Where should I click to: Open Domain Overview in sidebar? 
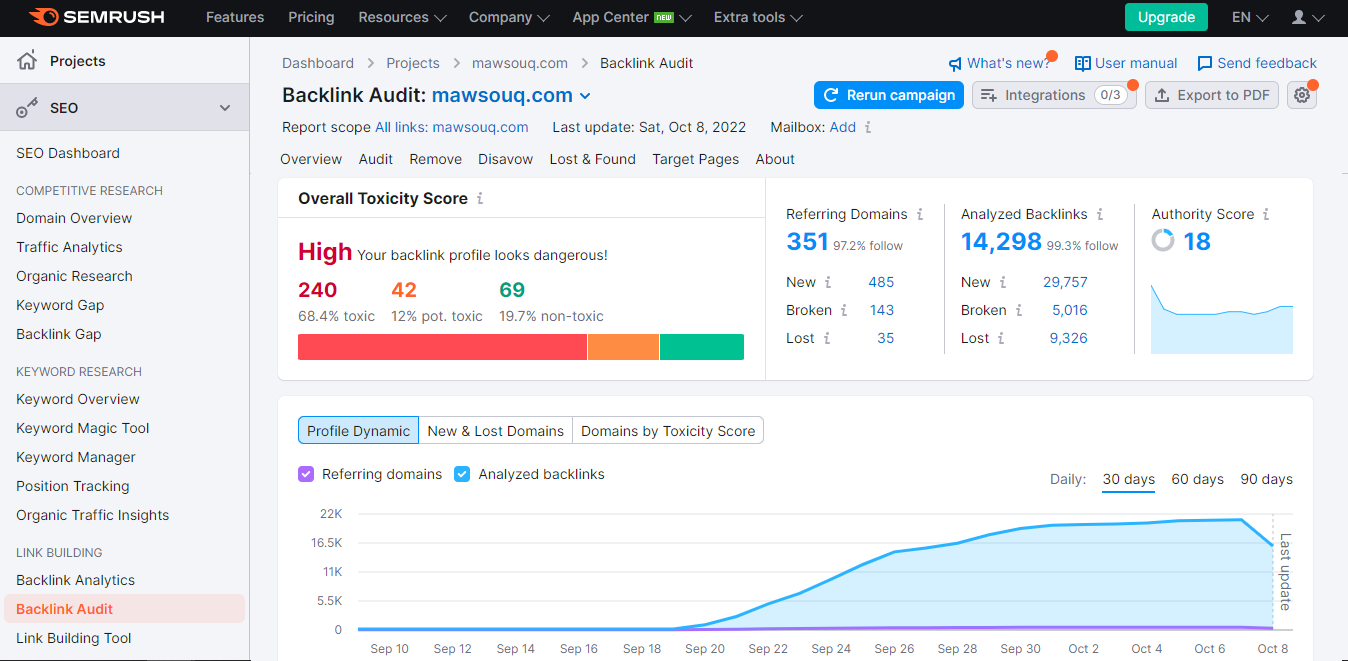pyautogui.click(x=74, y=218)
